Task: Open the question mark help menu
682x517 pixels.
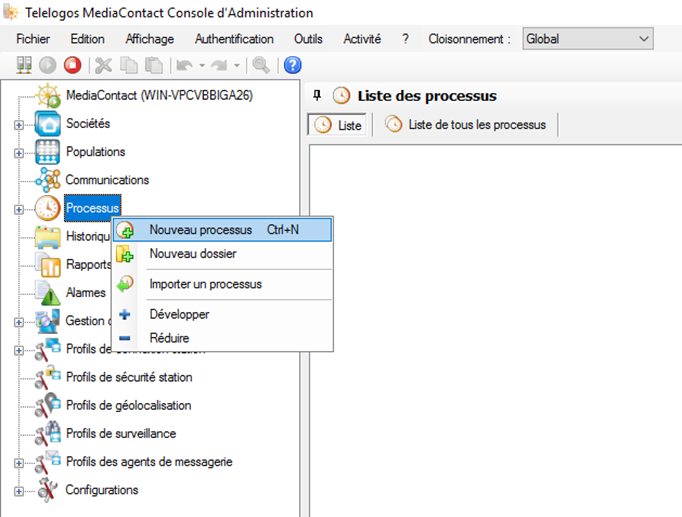Action: tap(405, 39)
